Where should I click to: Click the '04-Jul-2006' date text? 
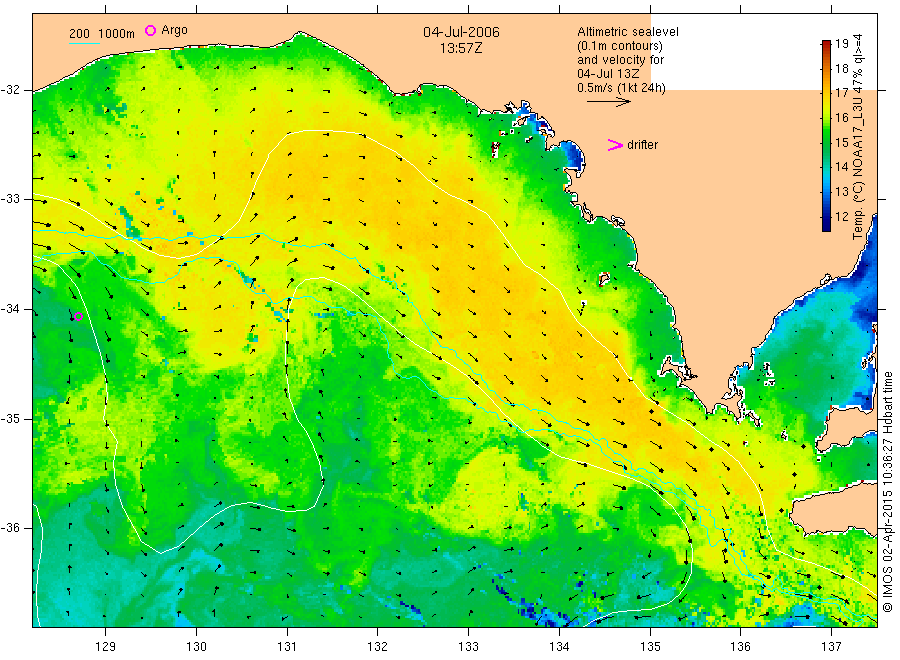coord(461,32)
